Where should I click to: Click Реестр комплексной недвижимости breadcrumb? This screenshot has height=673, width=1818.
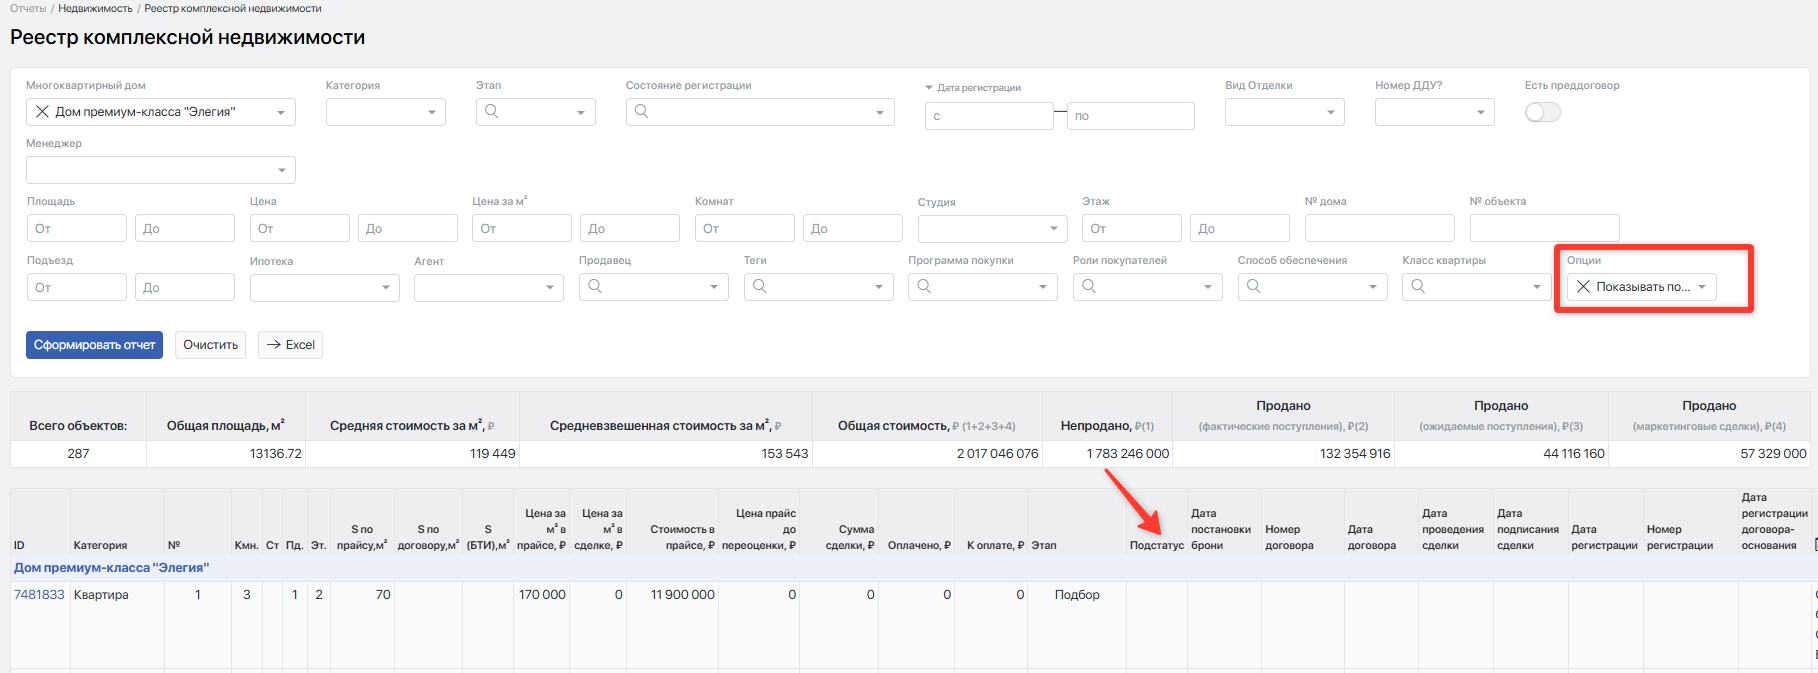233,8
